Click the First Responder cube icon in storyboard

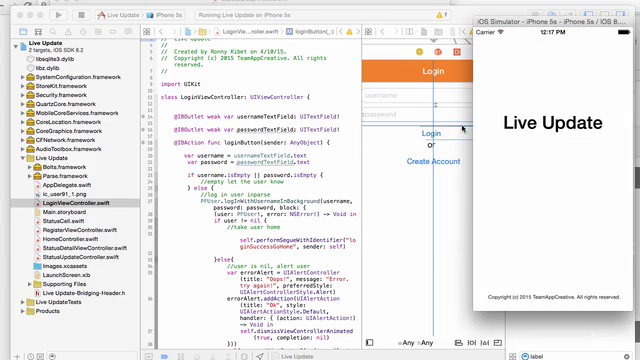point(438,52)
